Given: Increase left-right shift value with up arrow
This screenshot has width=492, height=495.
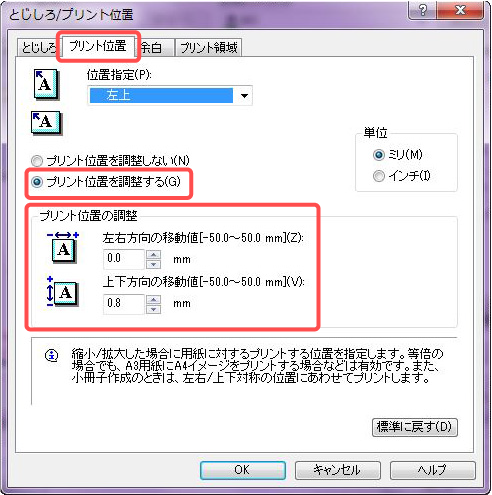Looking at the screenshot, I should pyautogui.click(x=153, y=255).
